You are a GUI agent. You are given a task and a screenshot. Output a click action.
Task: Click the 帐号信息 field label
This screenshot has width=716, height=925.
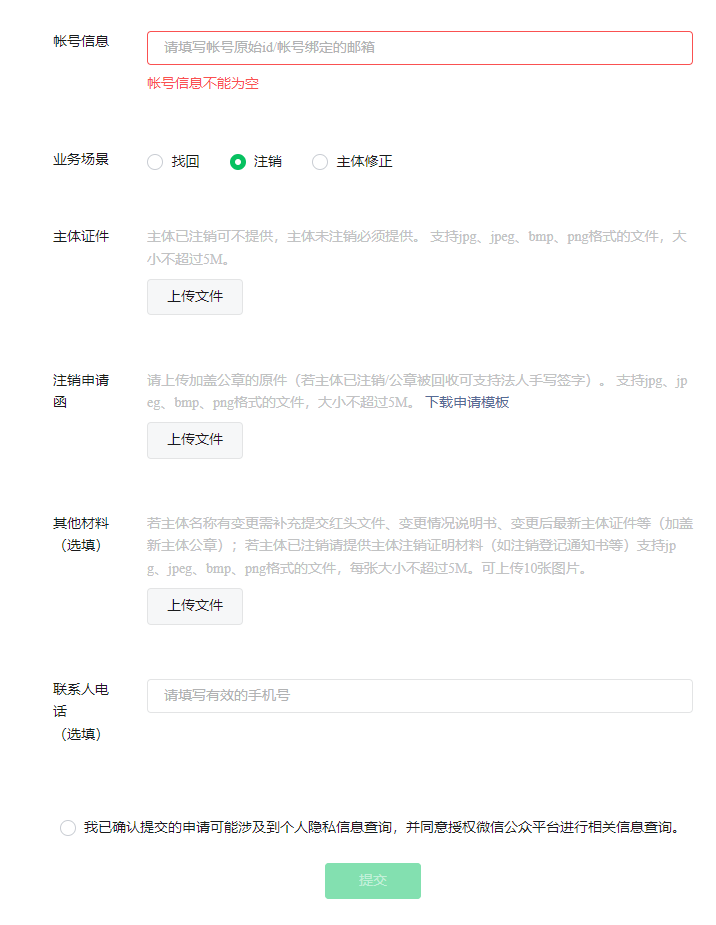pyautogui.click(x=81, y=41)
